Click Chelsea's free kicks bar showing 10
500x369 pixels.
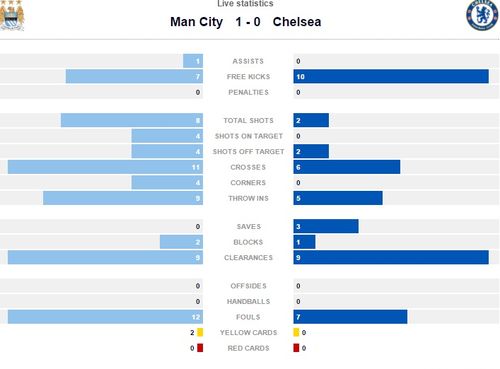391,77
